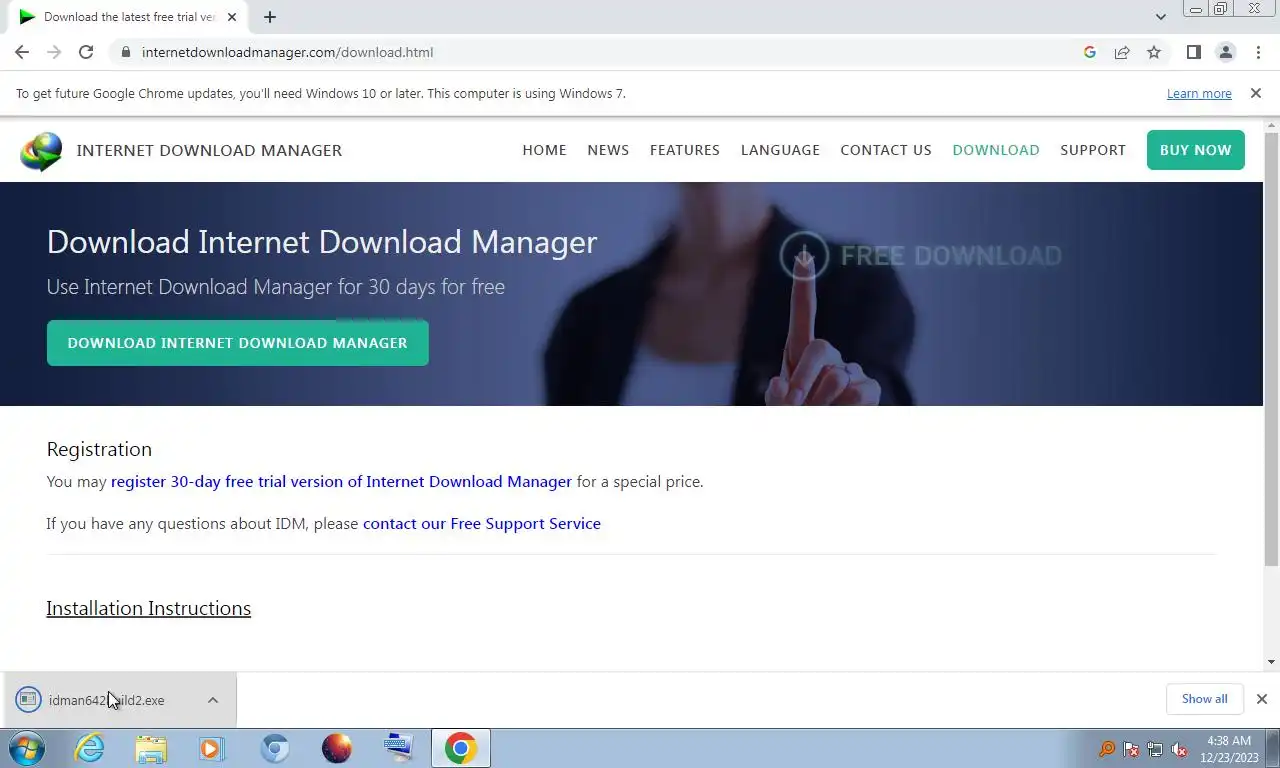Screen dimensions: 1280x768
Task: Click Show all downloads button
Action: coord(1204,699)
